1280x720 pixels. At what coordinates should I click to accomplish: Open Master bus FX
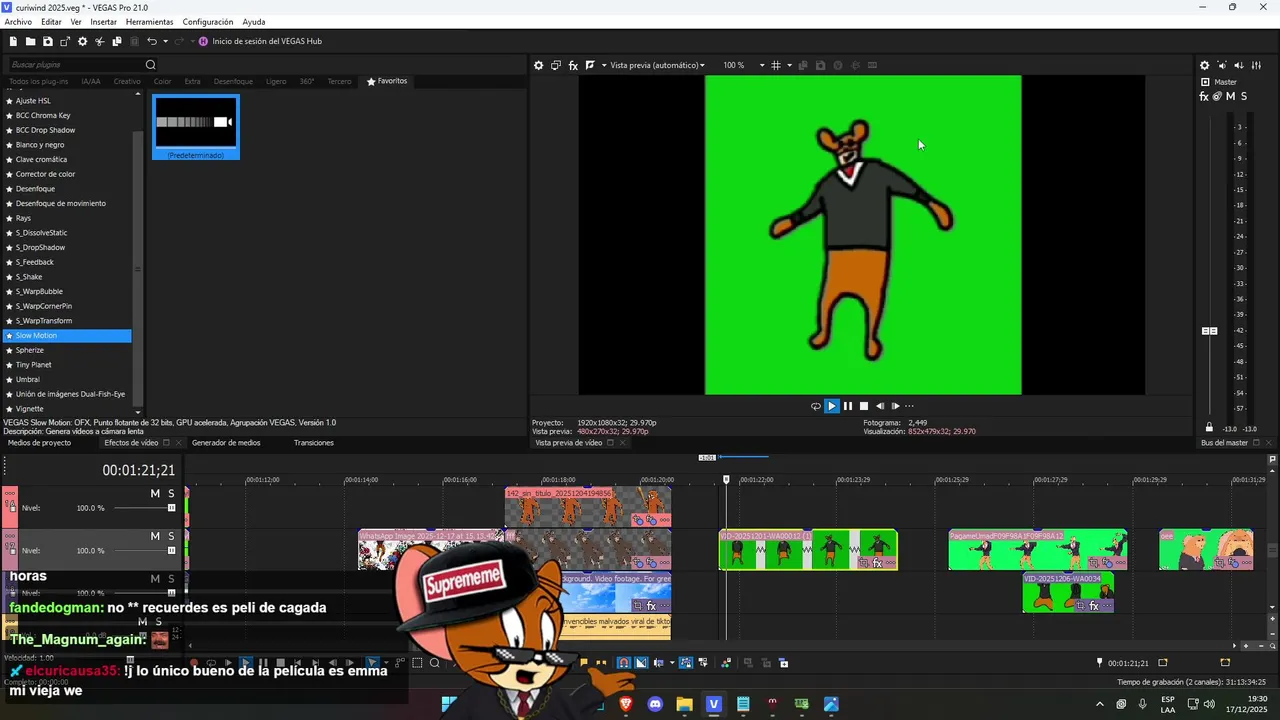click(1204, 96)
